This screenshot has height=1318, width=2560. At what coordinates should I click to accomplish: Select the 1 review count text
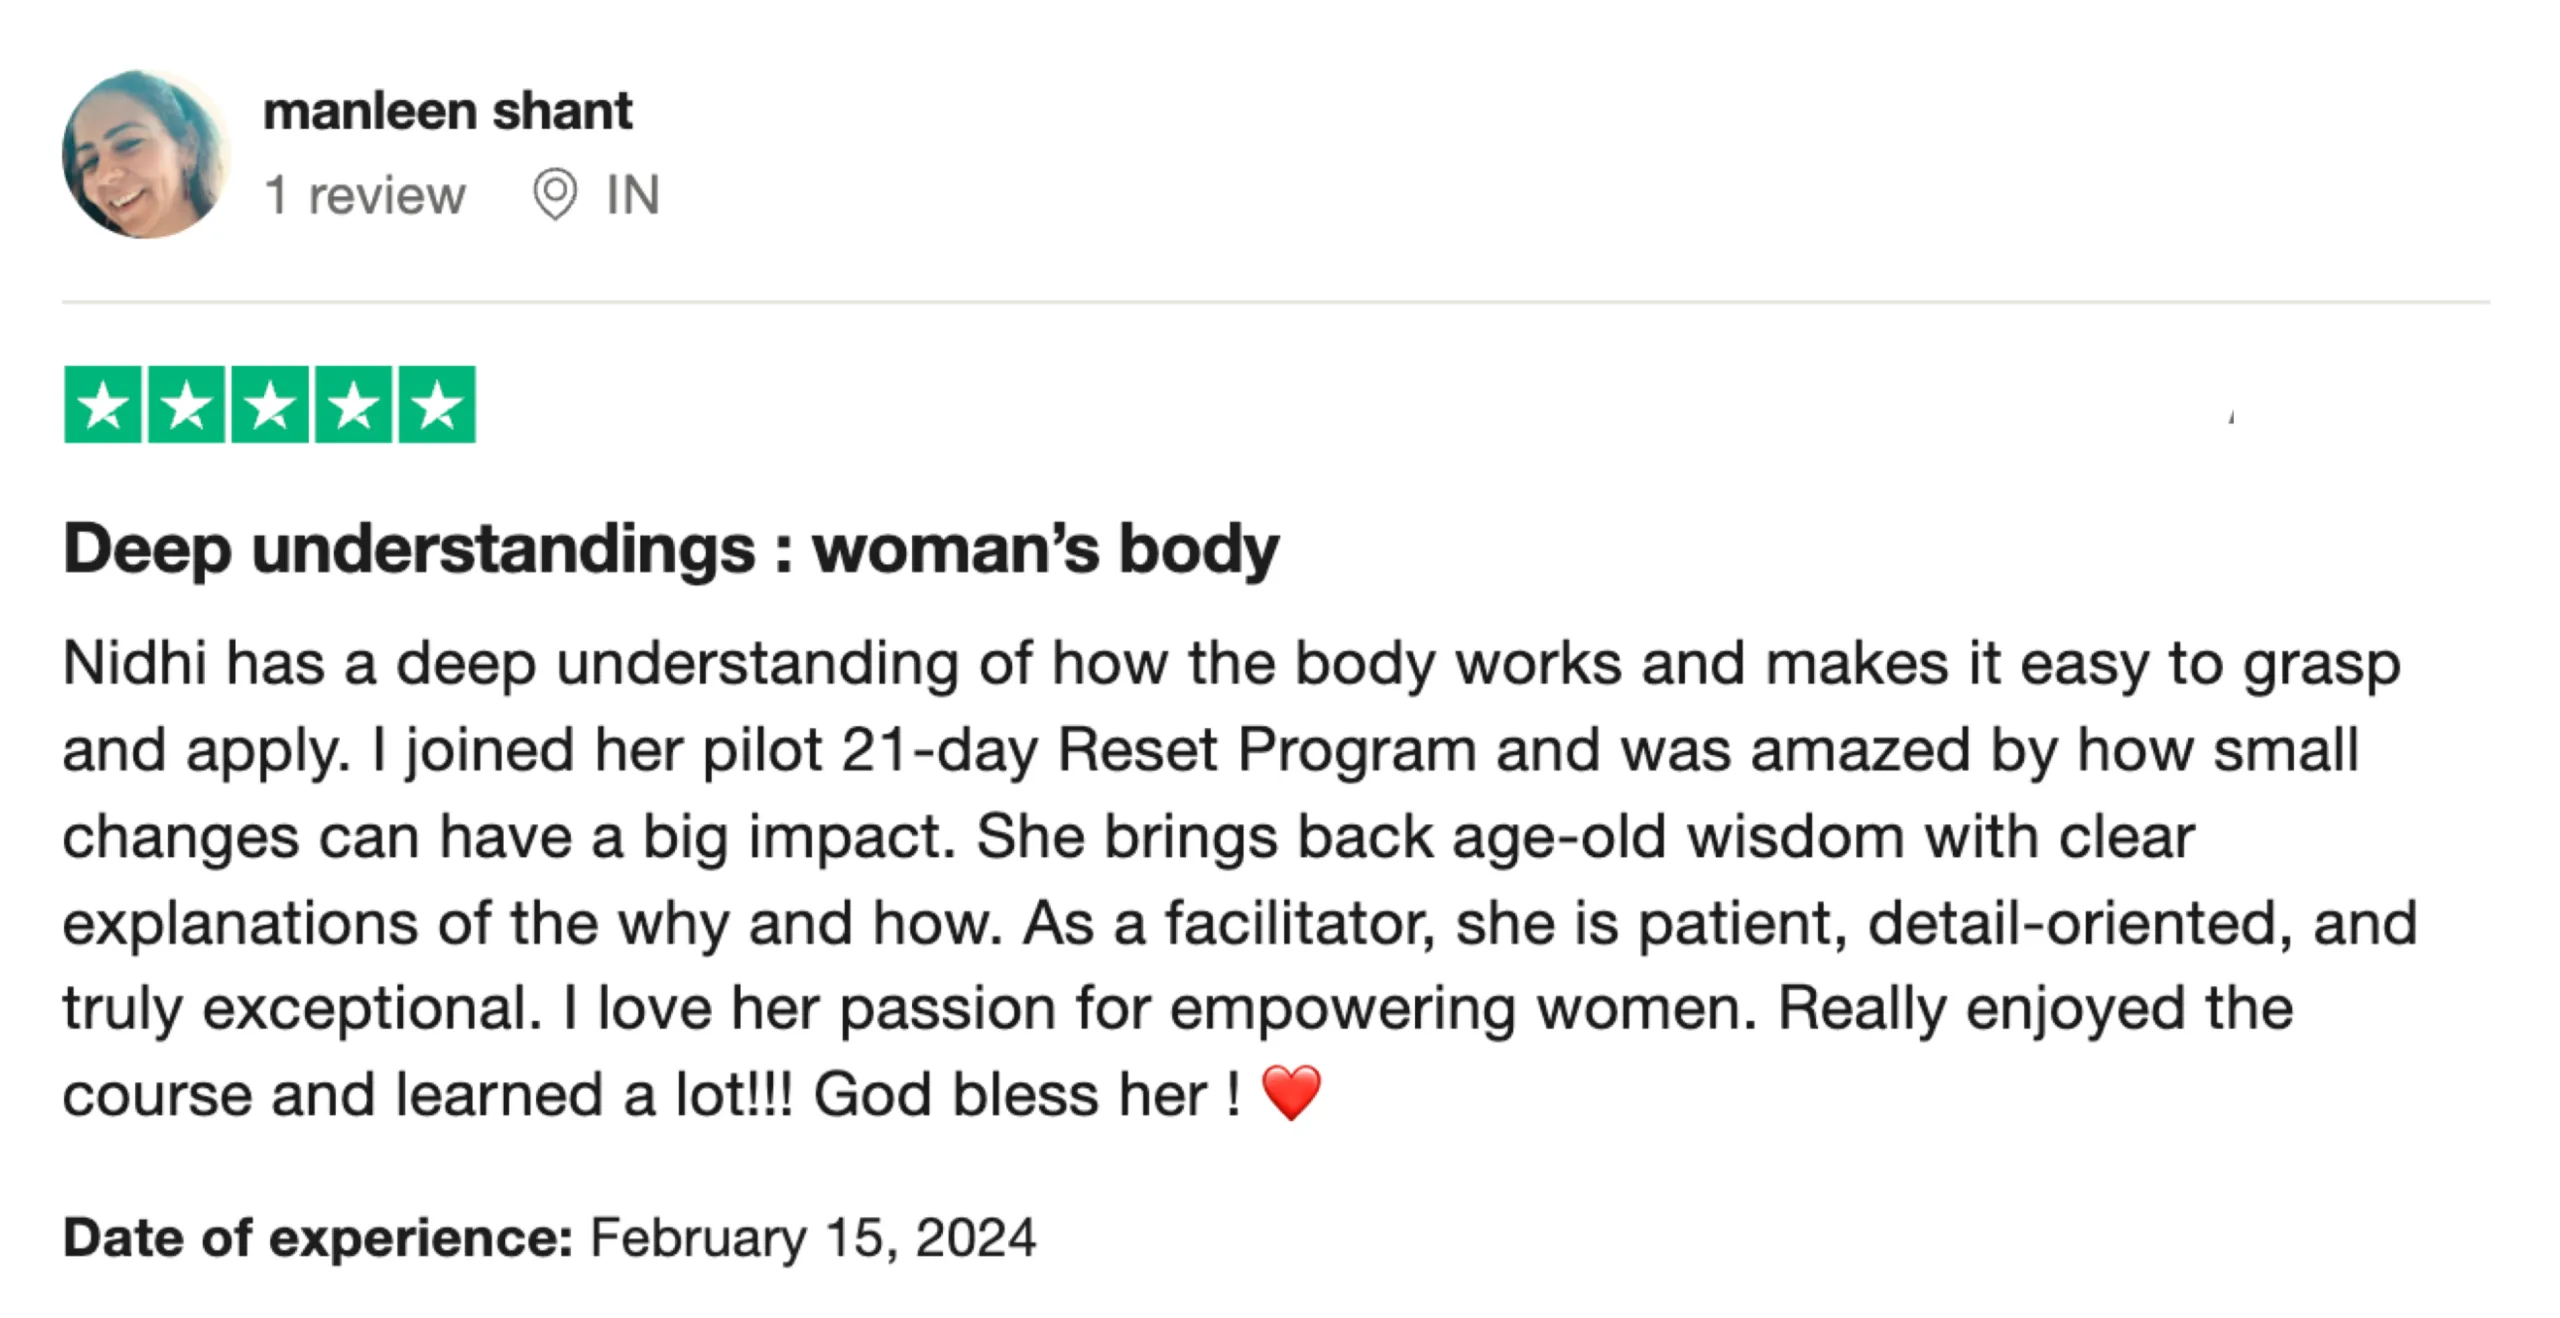(x=365, y=195)
